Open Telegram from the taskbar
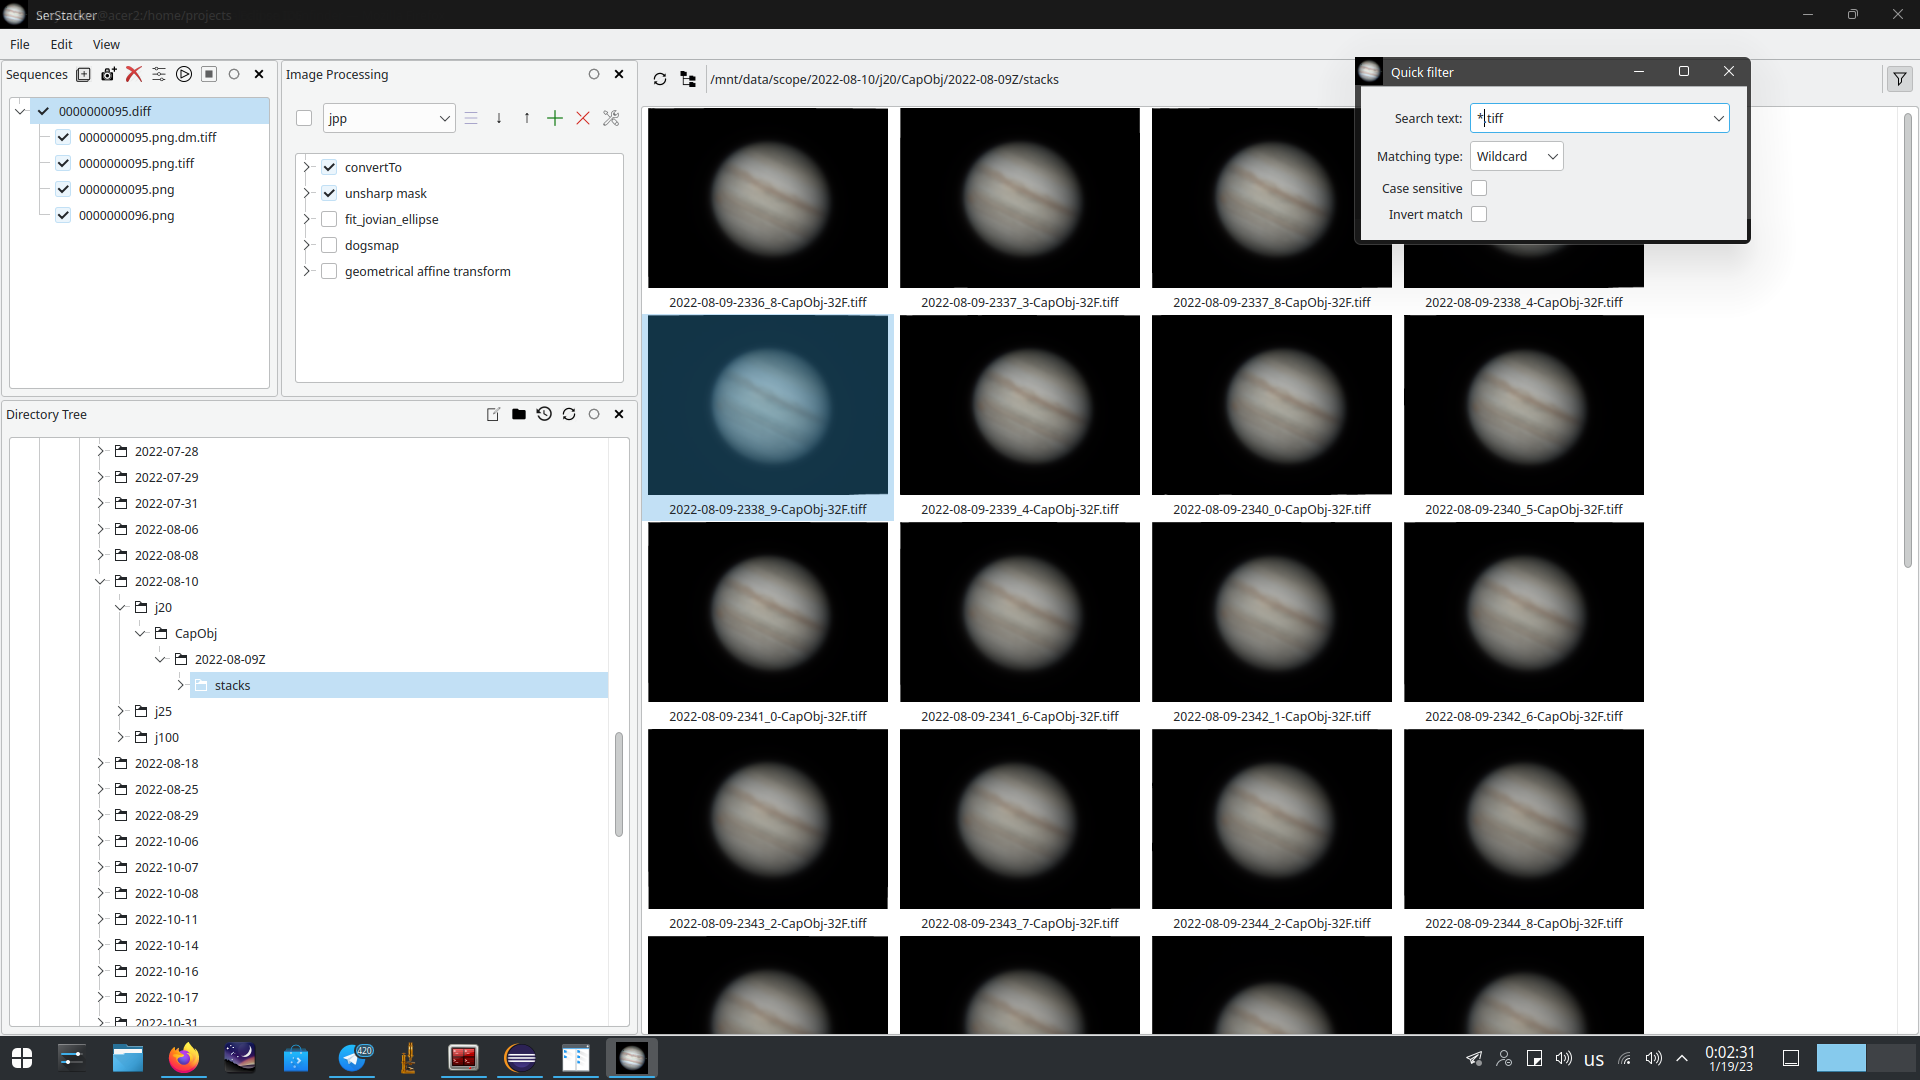 (352, 1058)
